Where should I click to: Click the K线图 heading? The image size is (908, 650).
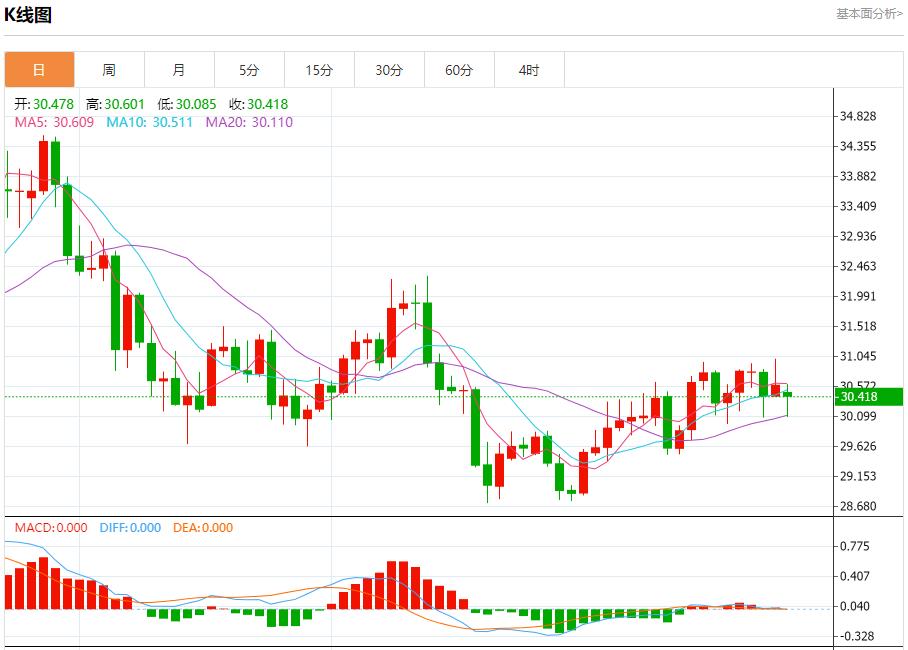coord(29,15)
